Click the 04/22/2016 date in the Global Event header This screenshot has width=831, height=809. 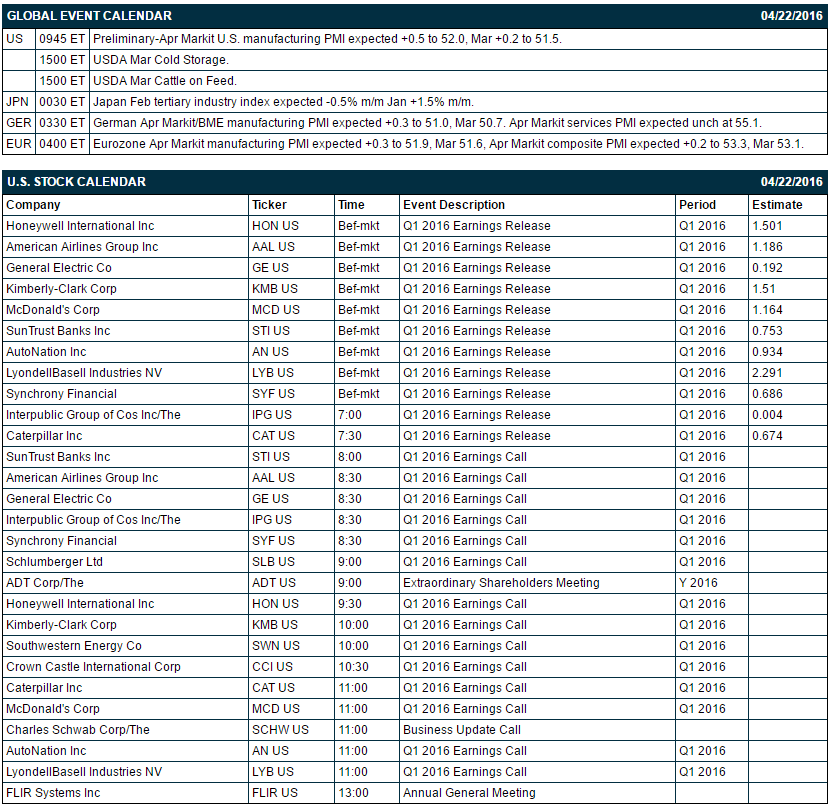click(791, 16)
